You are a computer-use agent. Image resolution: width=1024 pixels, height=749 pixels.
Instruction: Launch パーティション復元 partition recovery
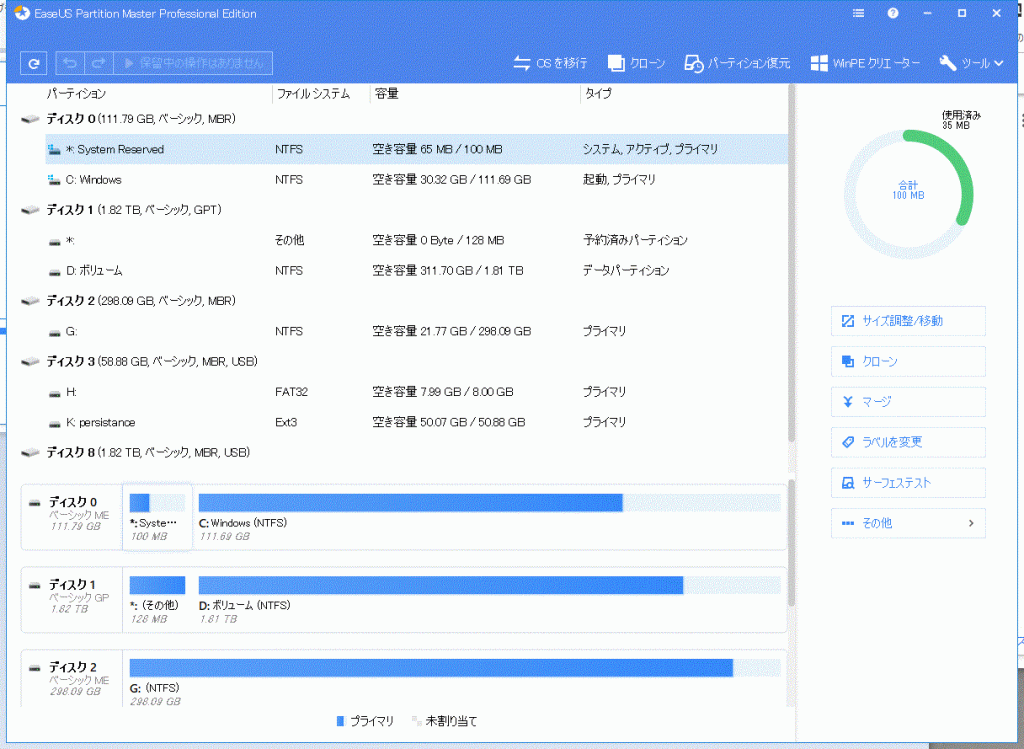pyautogui.click(x=737, y=63)
